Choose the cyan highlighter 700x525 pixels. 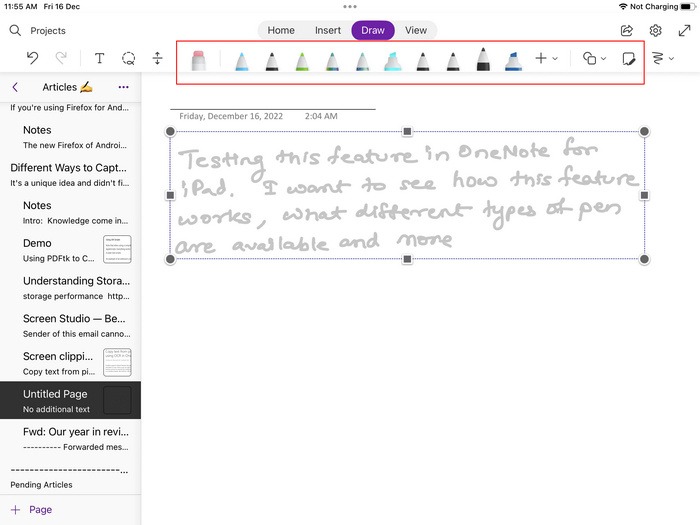point(393,61)
